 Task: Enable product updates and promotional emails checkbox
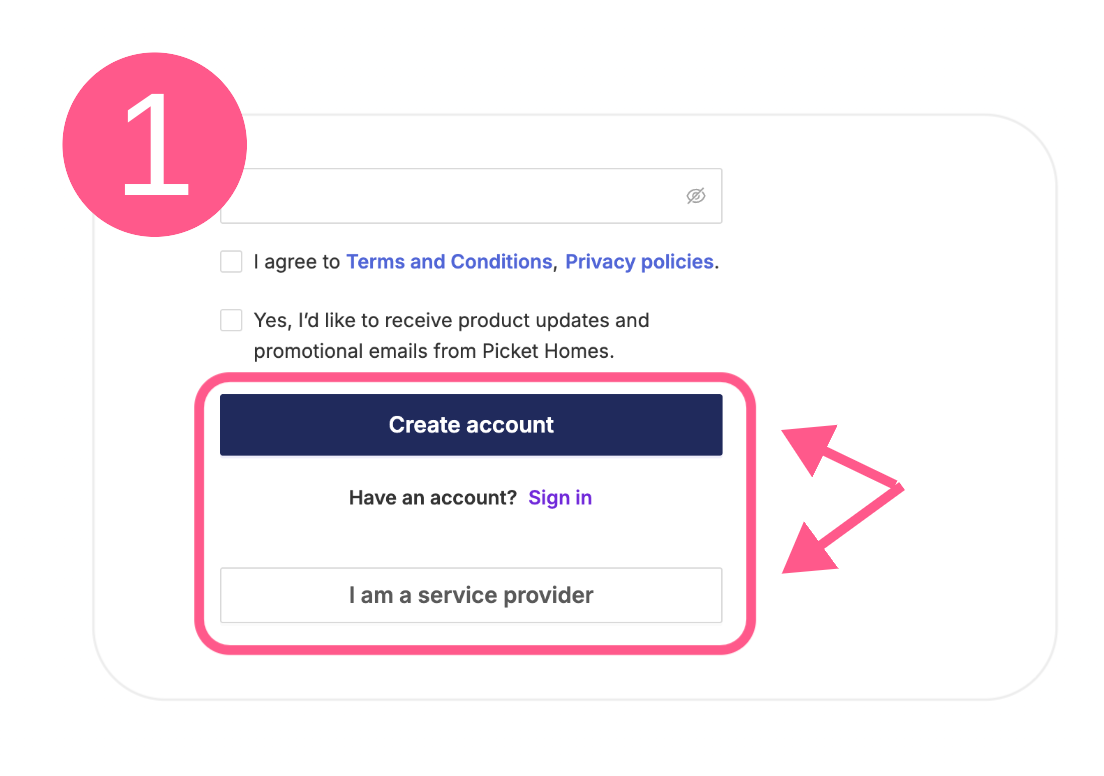point(231,320)
